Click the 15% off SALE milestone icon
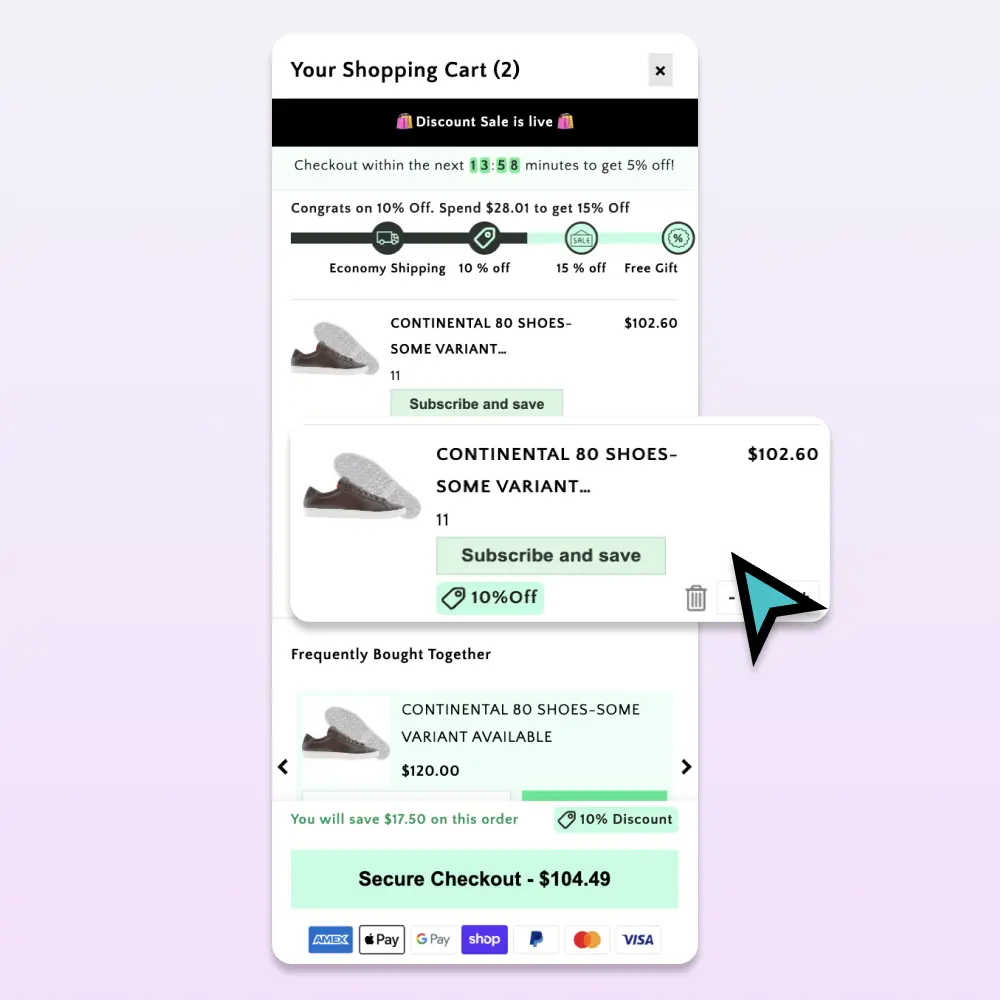The width and height of the screenshot is (1000, 1000). point(582,239)
